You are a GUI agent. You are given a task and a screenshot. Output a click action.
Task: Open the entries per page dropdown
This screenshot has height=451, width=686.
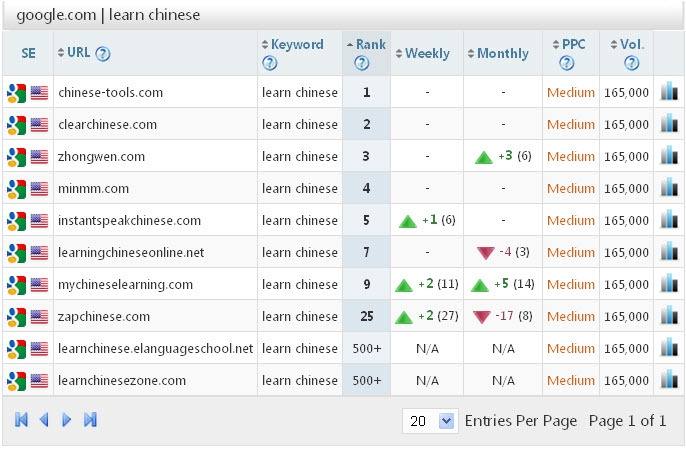tap(446, 421)
